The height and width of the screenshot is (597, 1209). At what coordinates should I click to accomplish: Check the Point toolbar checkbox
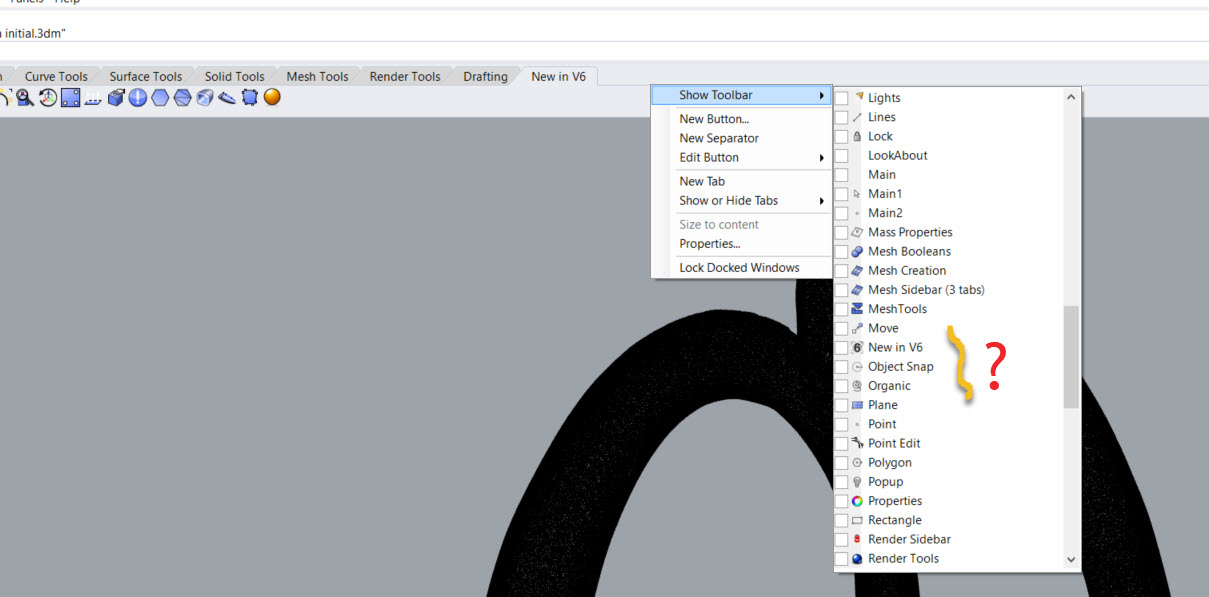coord(842,424)
